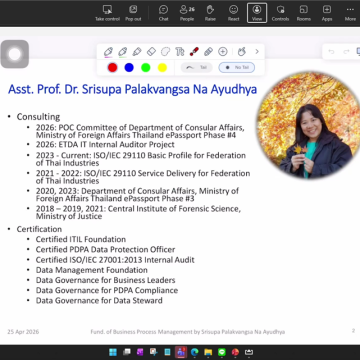This screenshot has width=360, height=360.
Task: Choose the yellow pen color
Action: tap(162, 68)
